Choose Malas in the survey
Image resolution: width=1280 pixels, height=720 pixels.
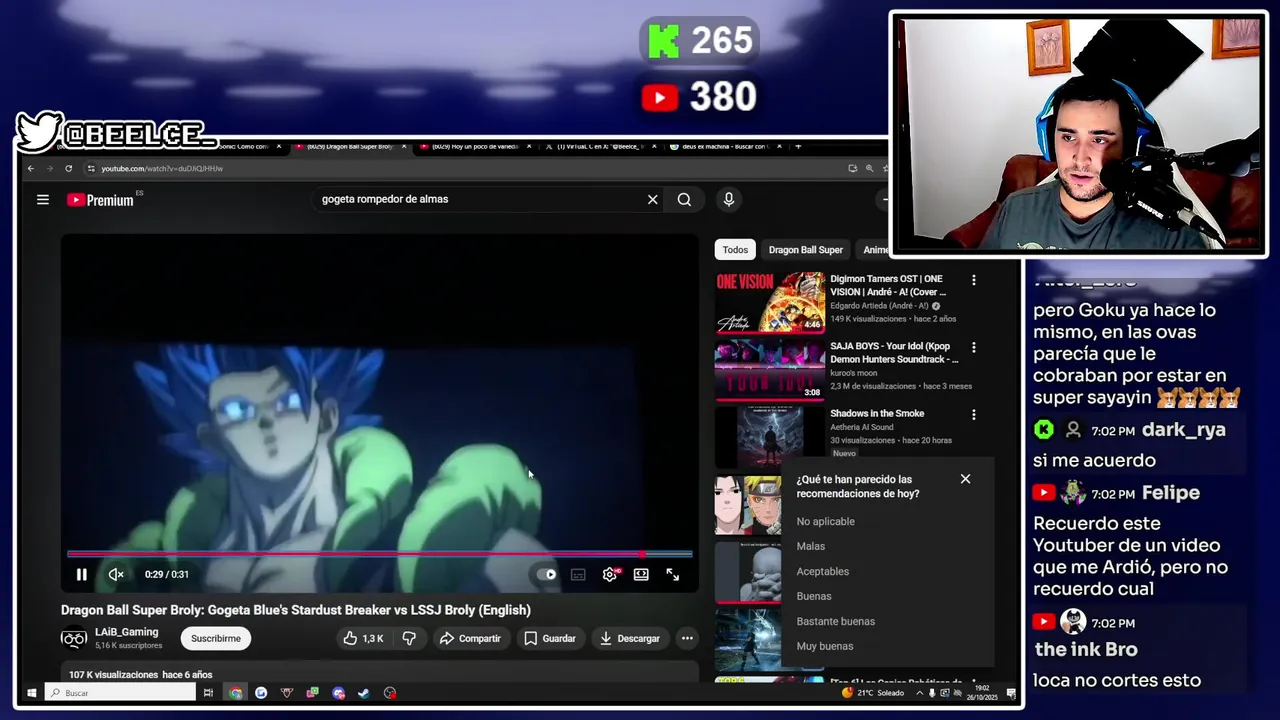(x=811, y=547)
